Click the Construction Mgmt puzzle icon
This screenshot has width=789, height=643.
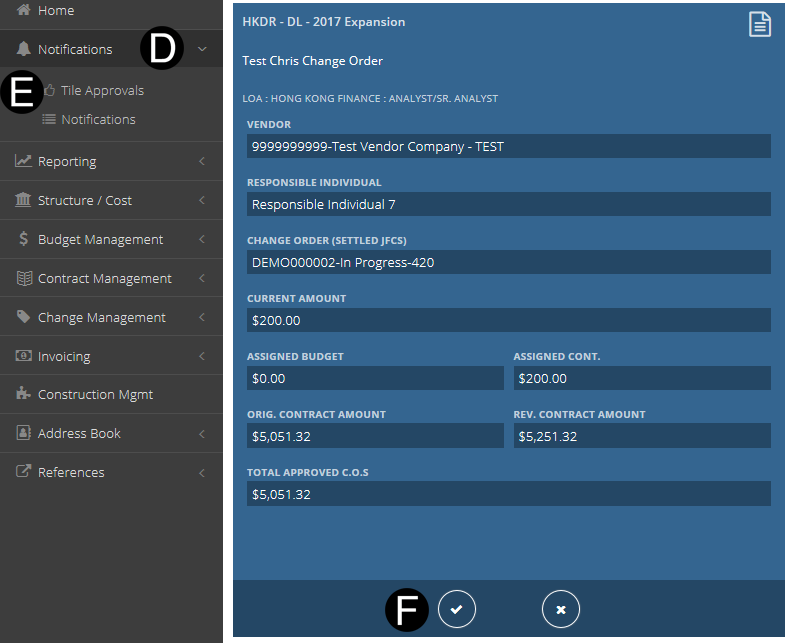24,394
